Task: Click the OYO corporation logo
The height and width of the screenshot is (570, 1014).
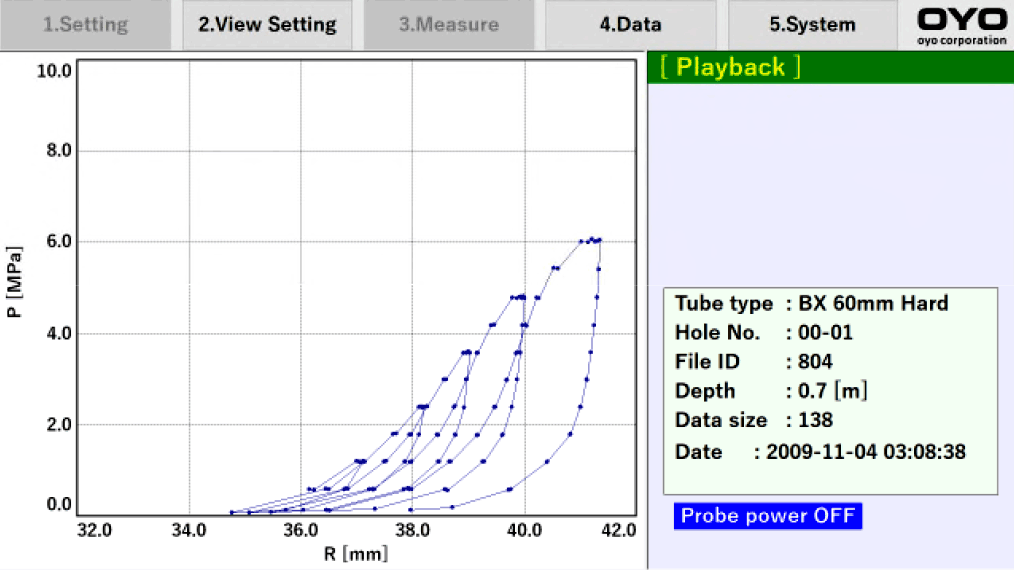Action: [961, 25]
